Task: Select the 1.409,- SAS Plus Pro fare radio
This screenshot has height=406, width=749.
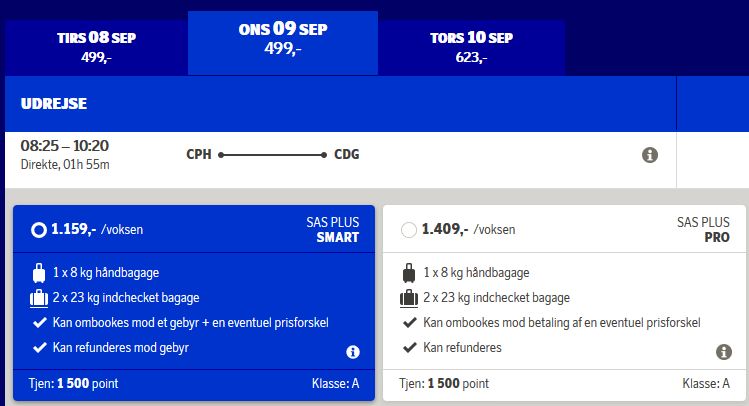Action: (x=408, y=230)
